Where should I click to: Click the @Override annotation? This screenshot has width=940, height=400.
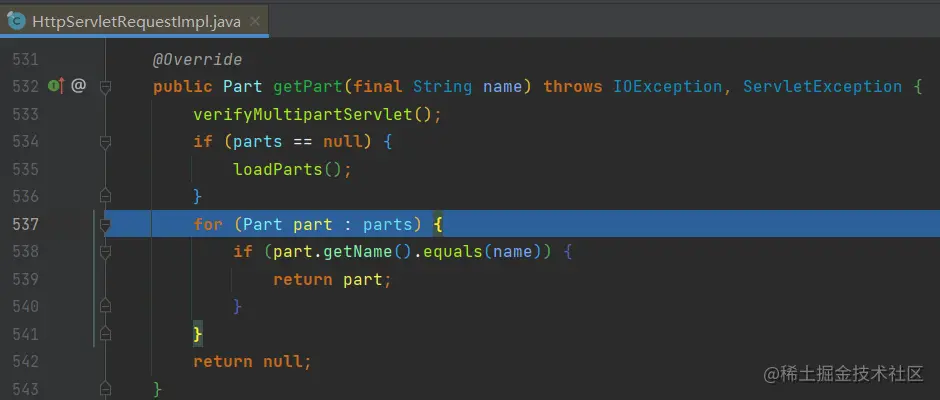(197, 59)
